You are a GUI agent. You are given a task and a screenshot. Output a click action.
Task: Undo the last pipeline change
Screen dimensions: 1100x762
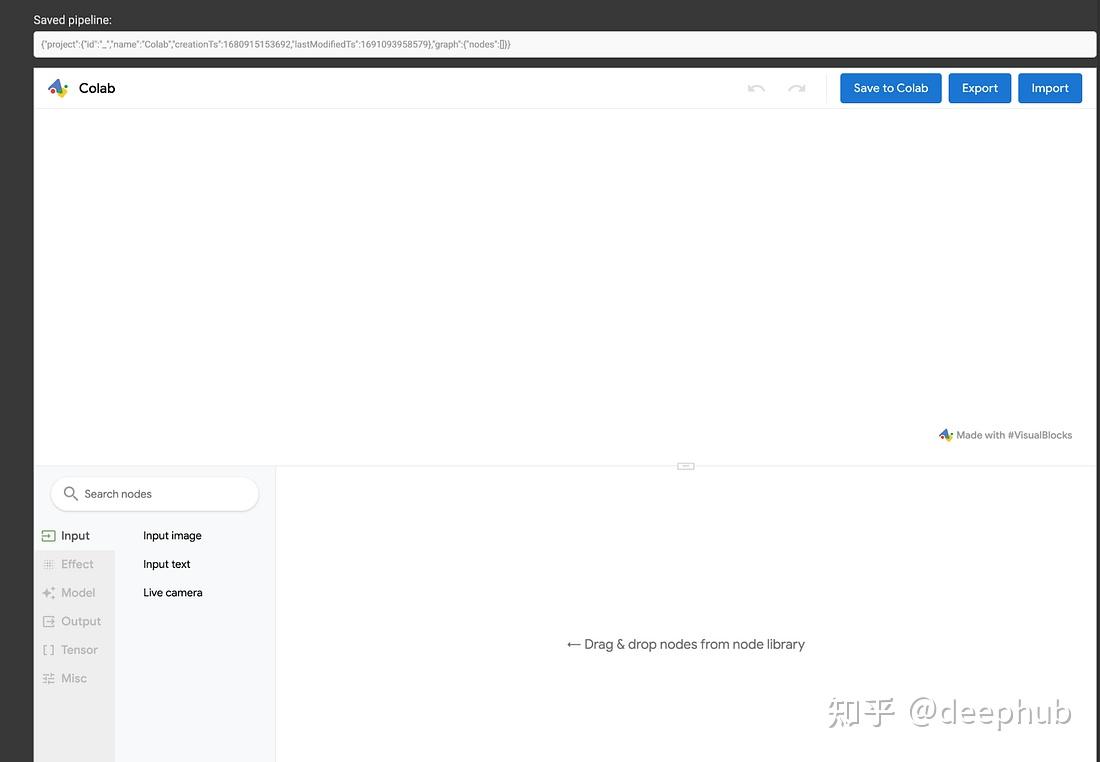pos(757,88)
